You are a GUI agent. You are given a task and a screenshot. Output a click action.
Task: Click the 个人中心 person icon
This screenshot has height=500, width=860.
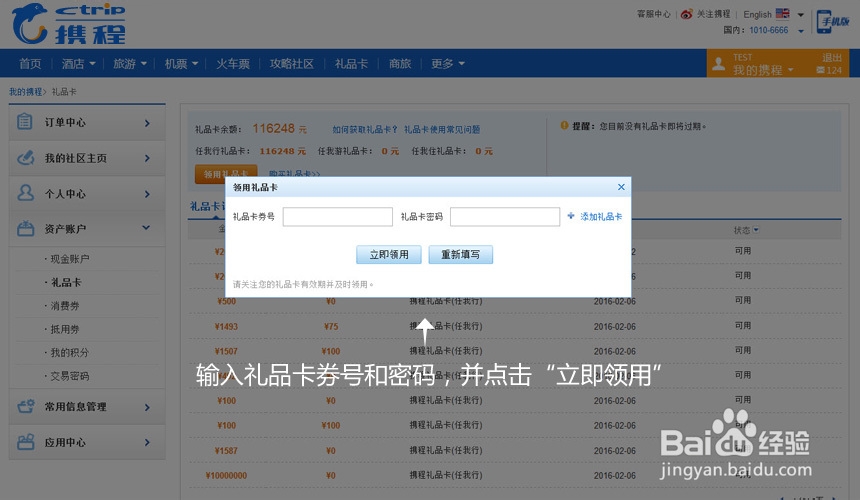[x=25, y=193]
